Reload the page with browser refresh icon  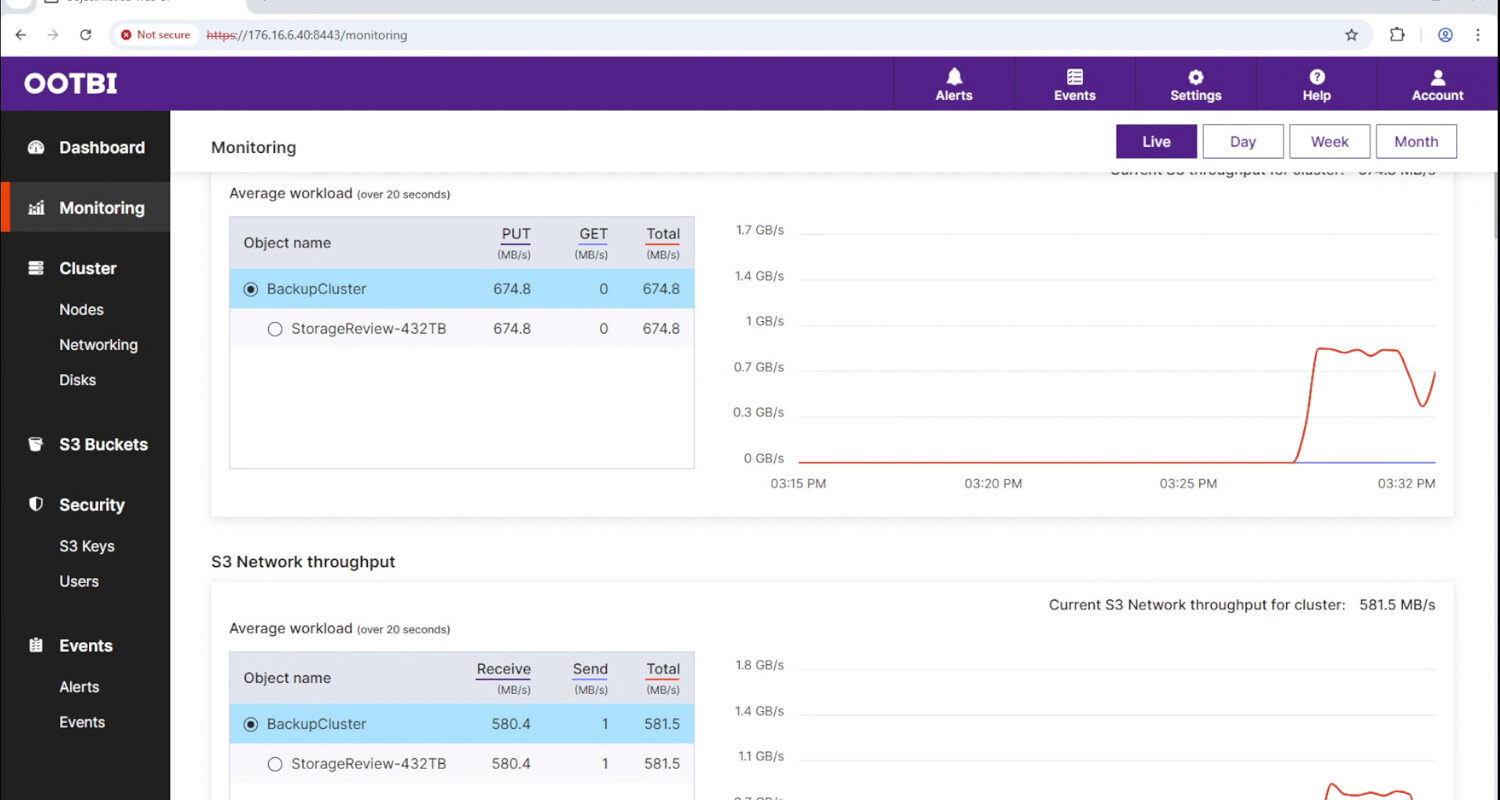pos(85,35)
